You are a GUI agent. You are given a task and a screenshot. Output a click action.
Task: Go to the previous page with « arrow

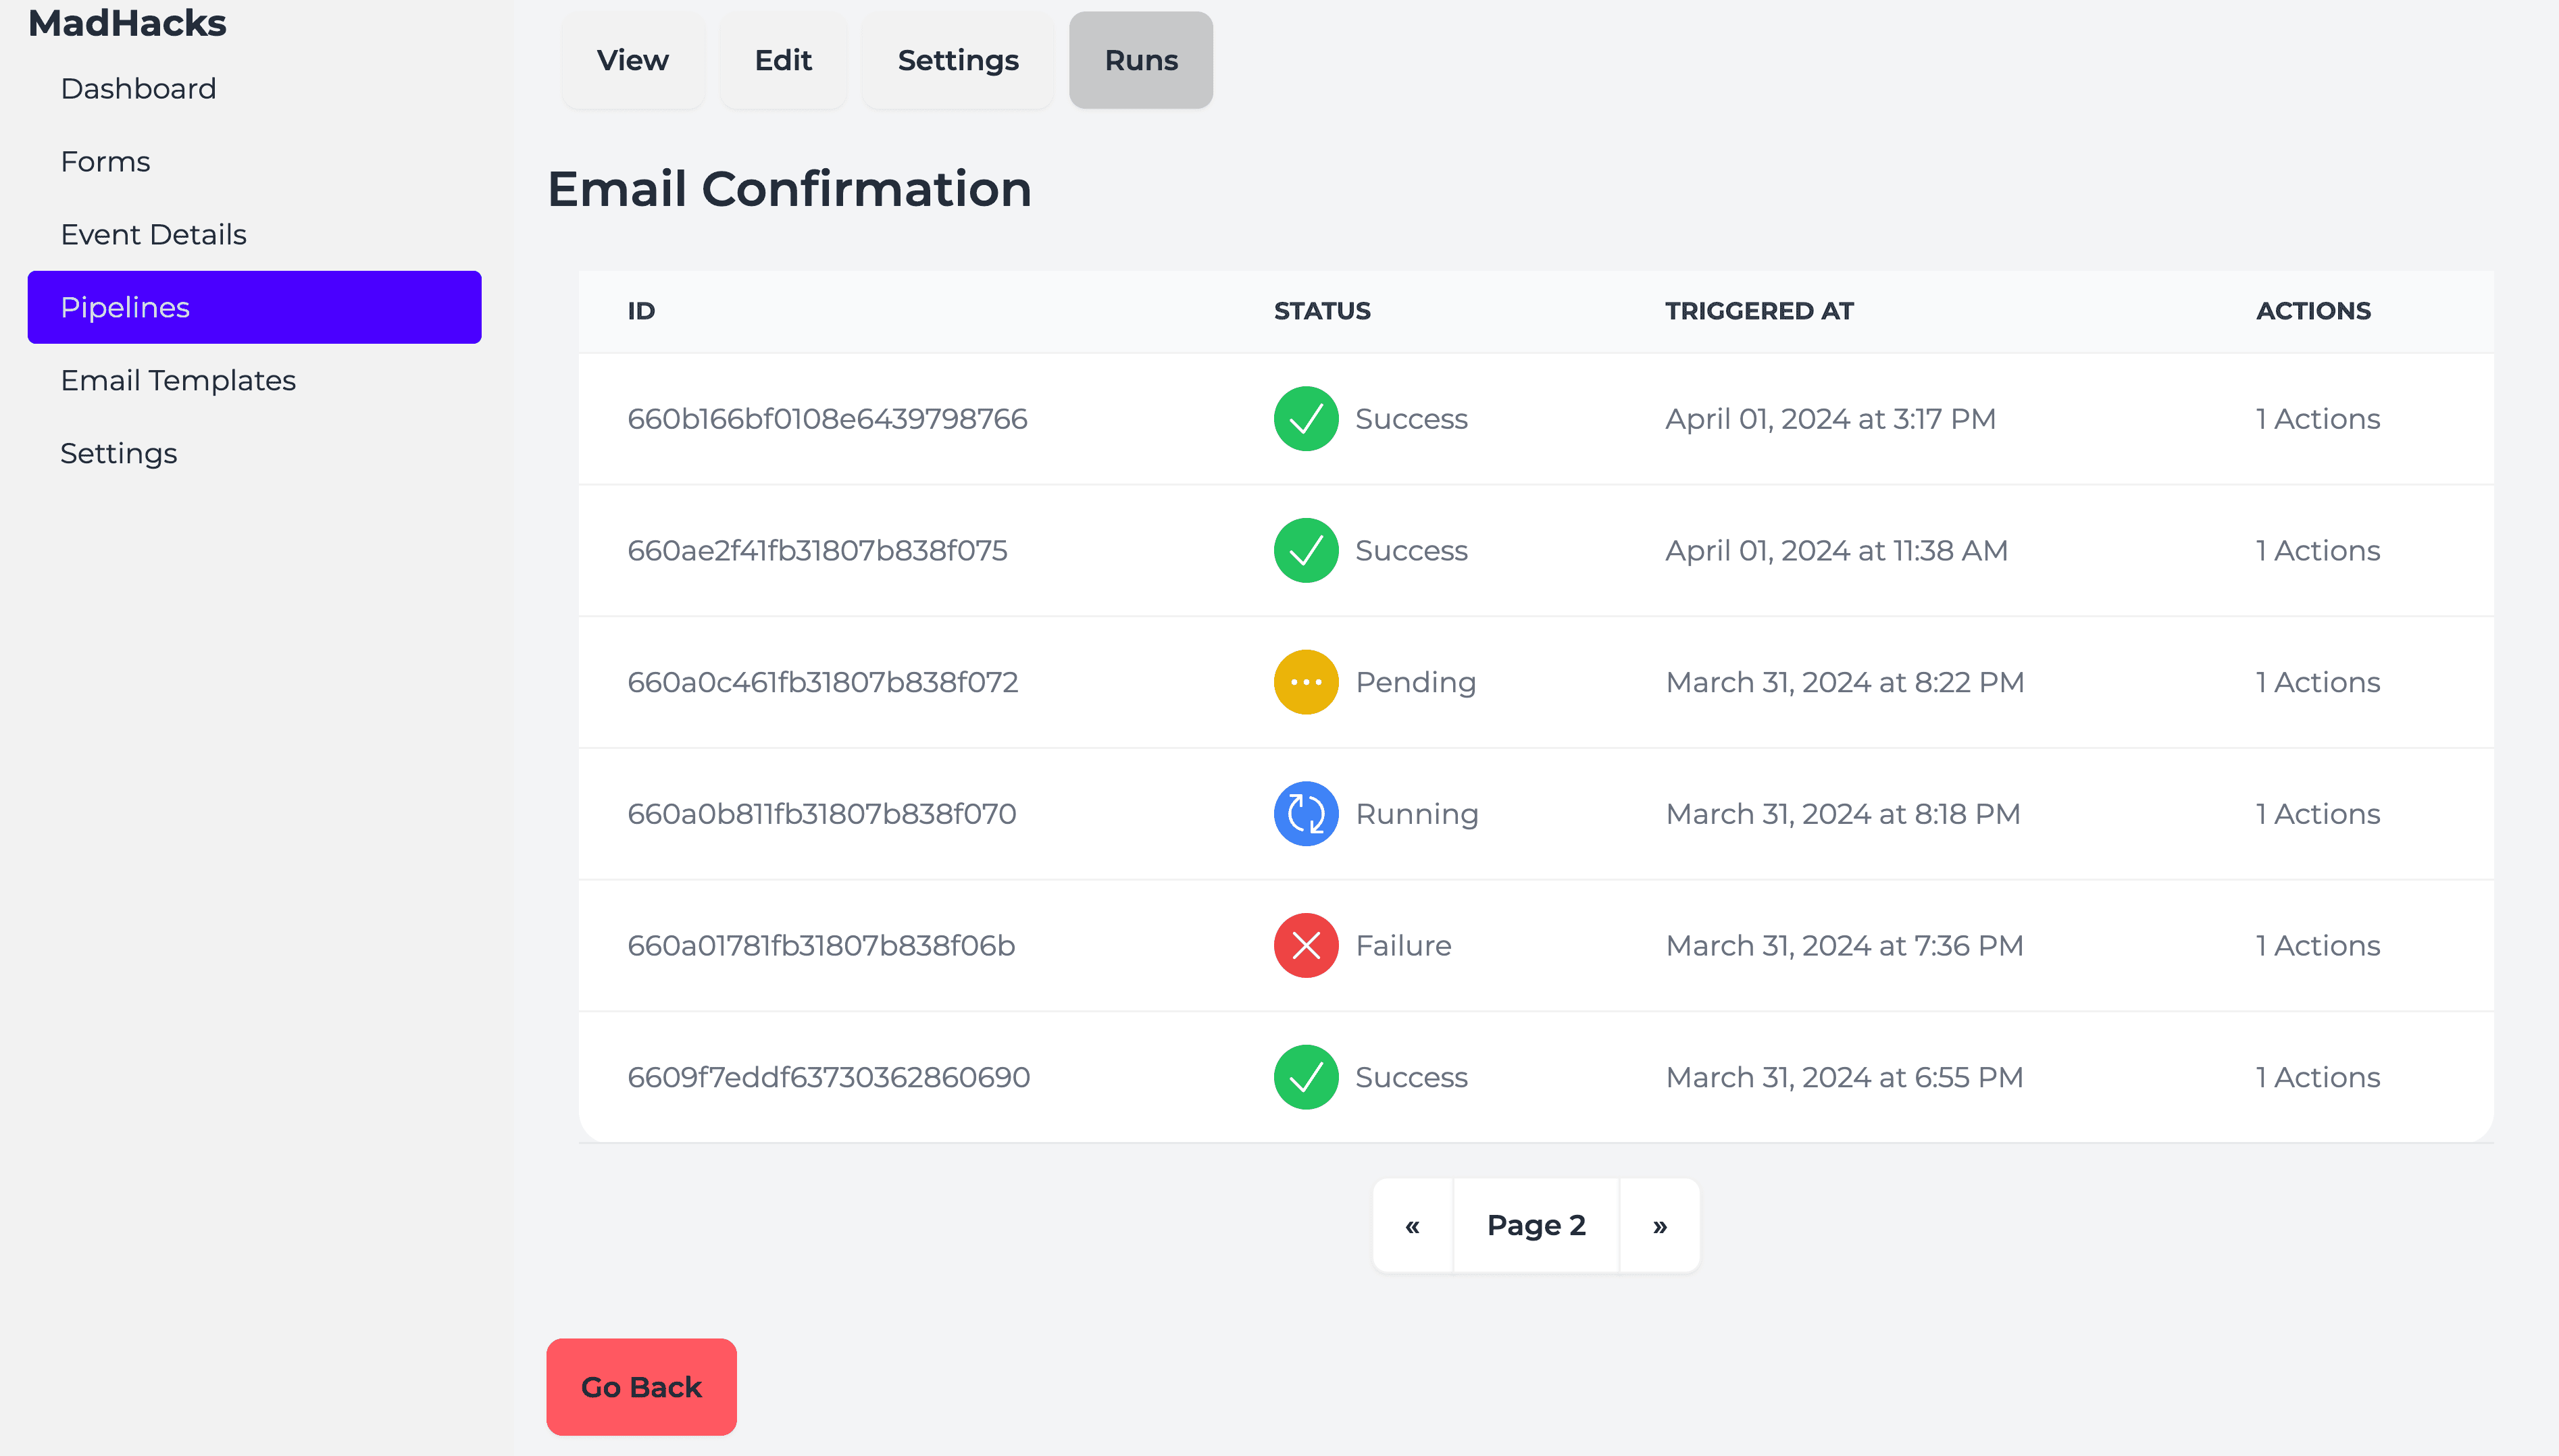click(x=1412, y=1225)
